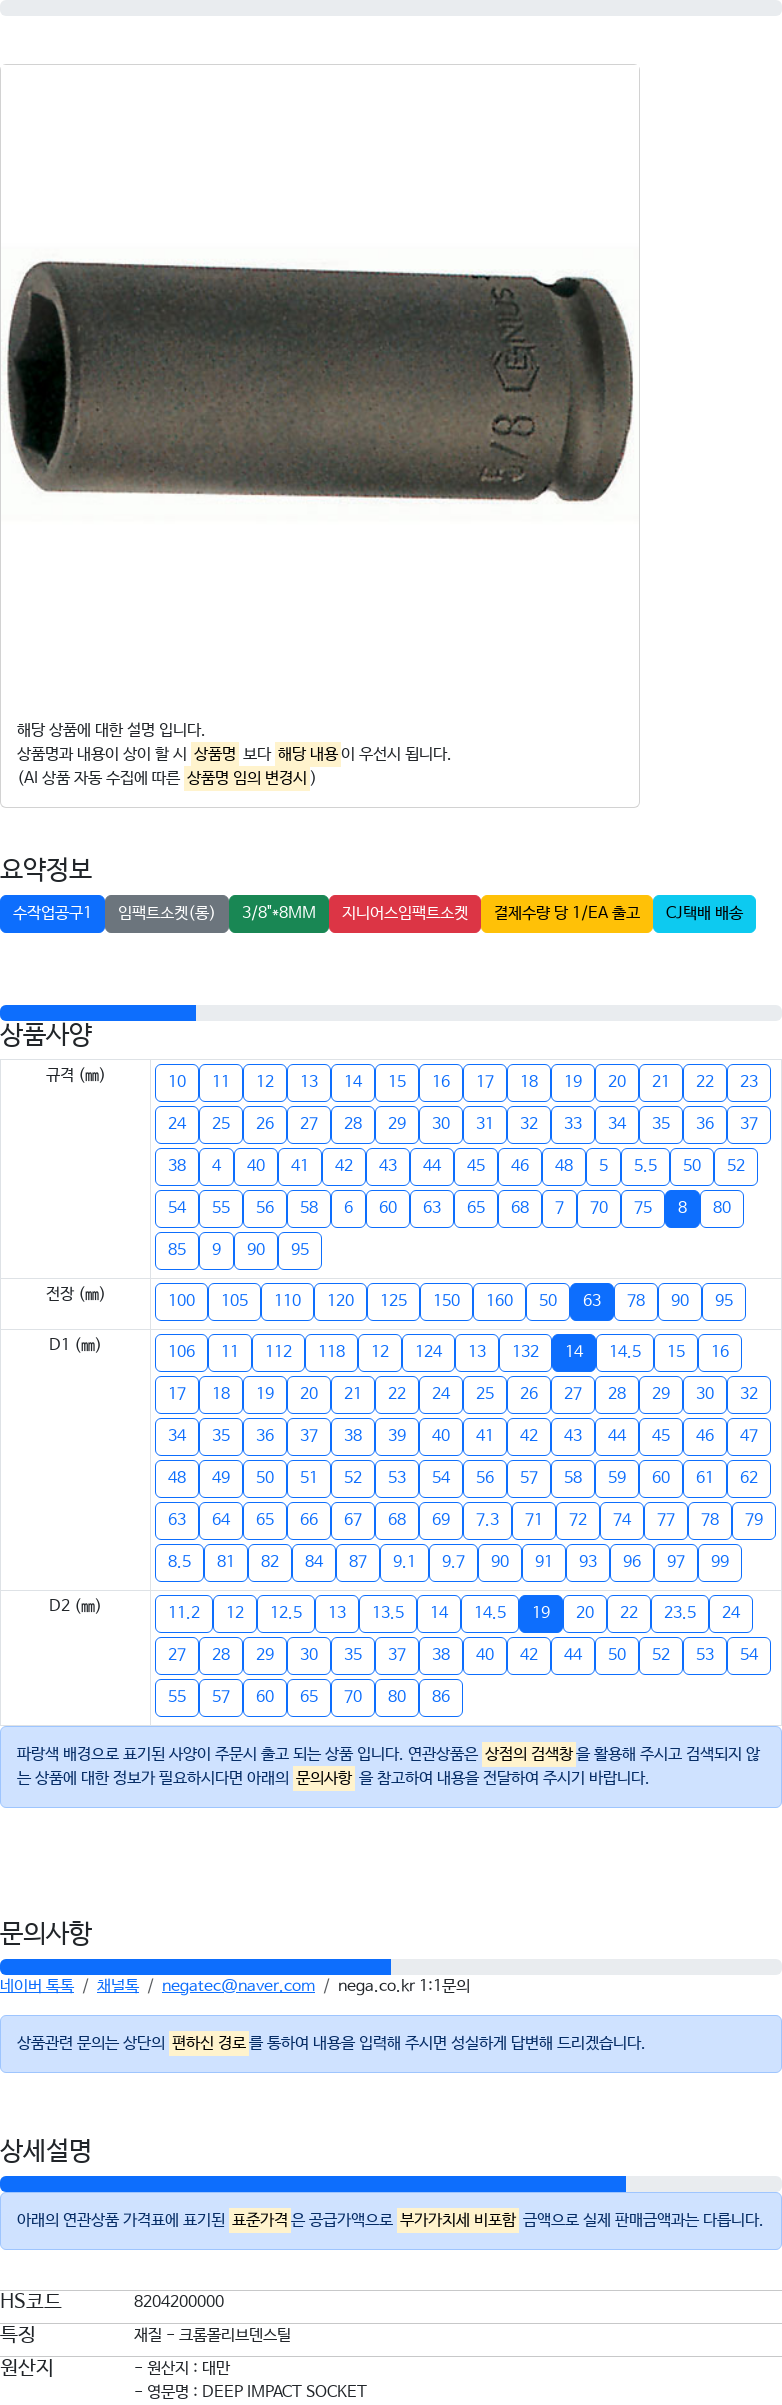Viewport: 782px width, 2405px height.
Task: Open the 네이버 톡톡 inquiry link
Action: coord(37,1986)
